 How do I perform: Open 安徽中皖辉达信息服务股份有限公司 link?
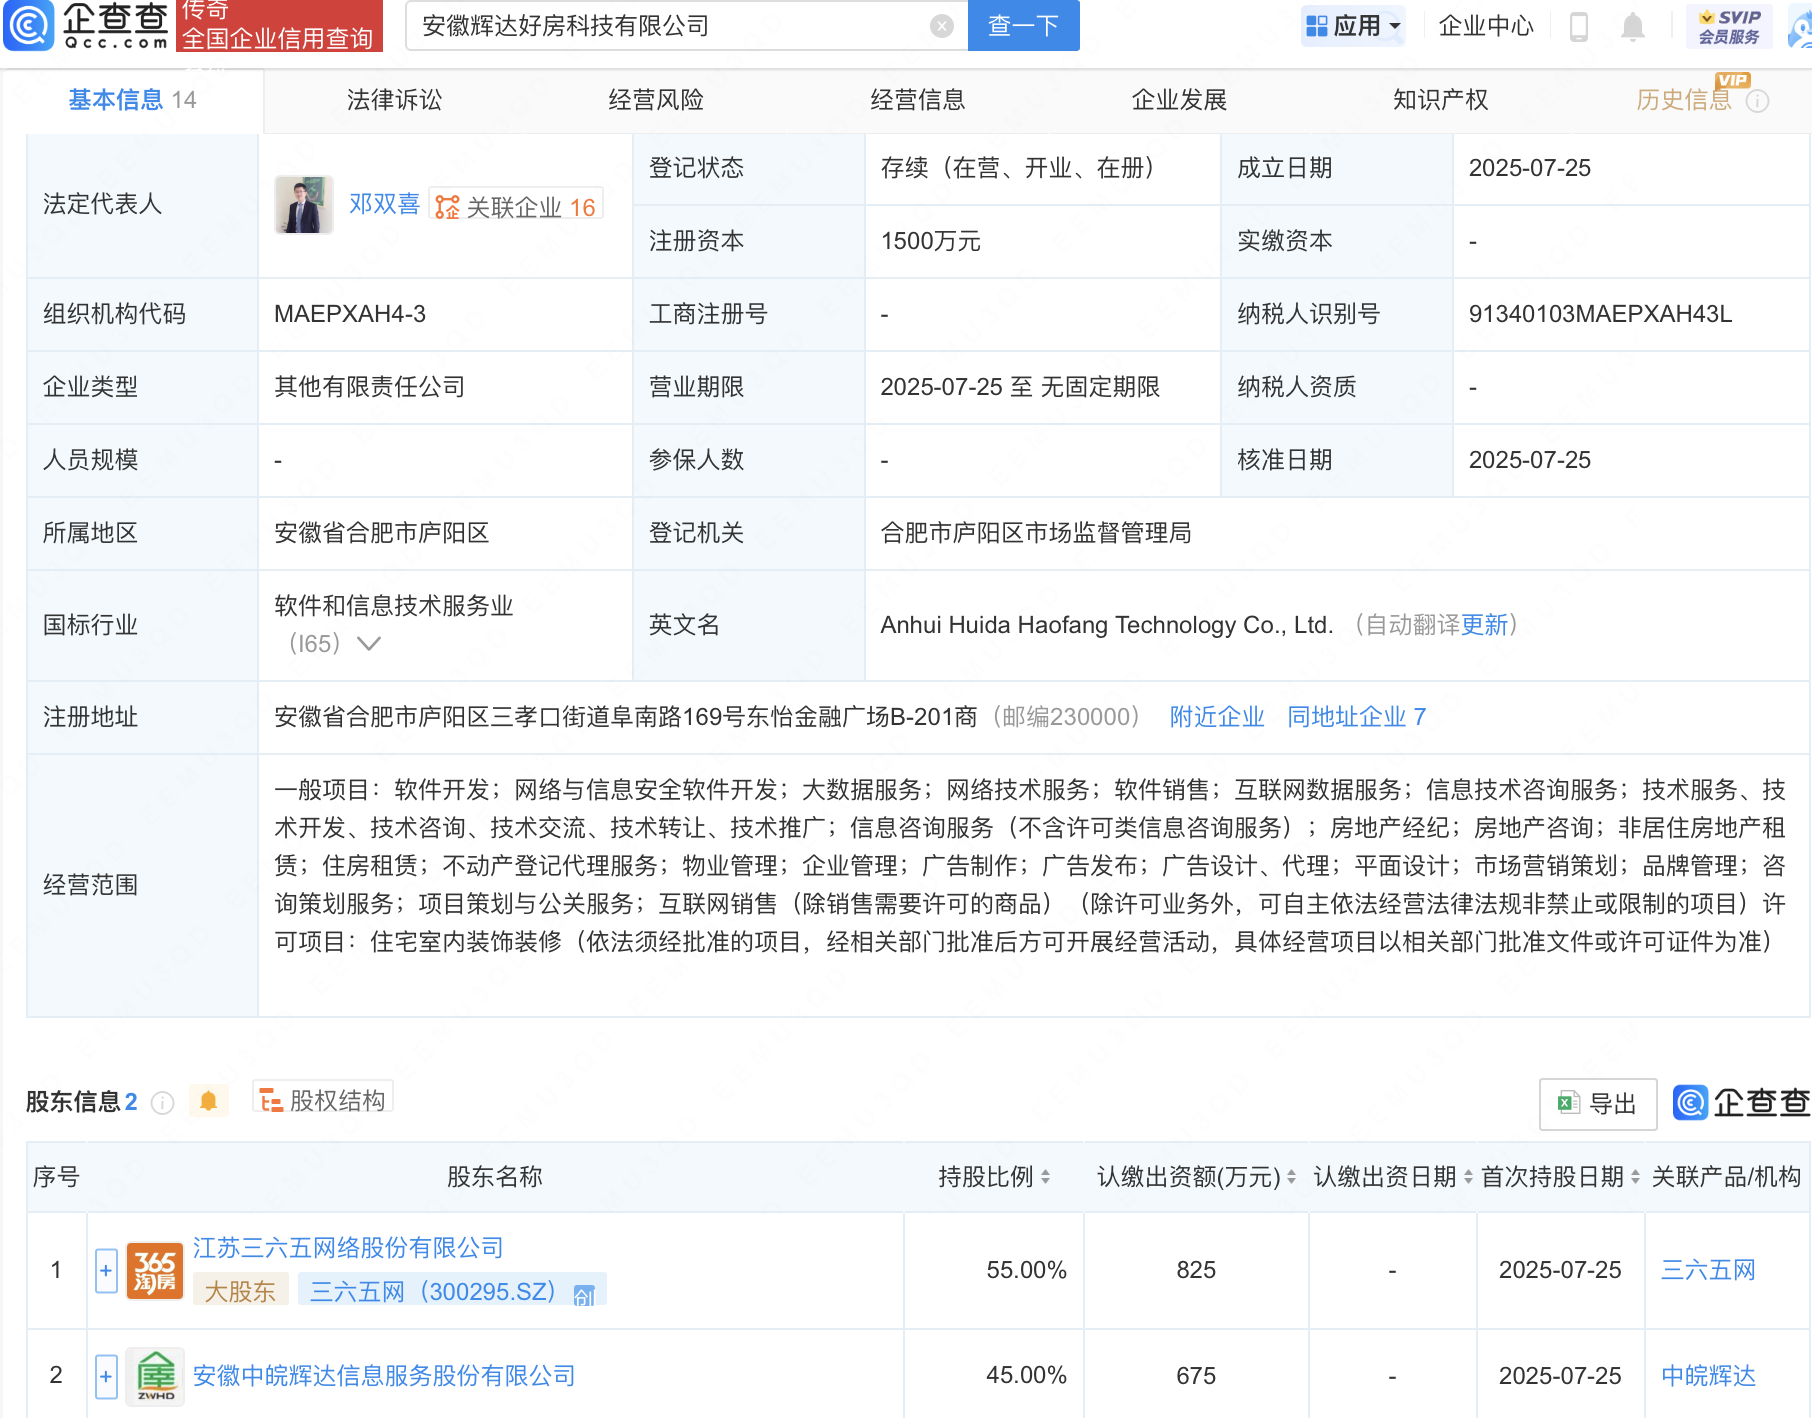384,1376
